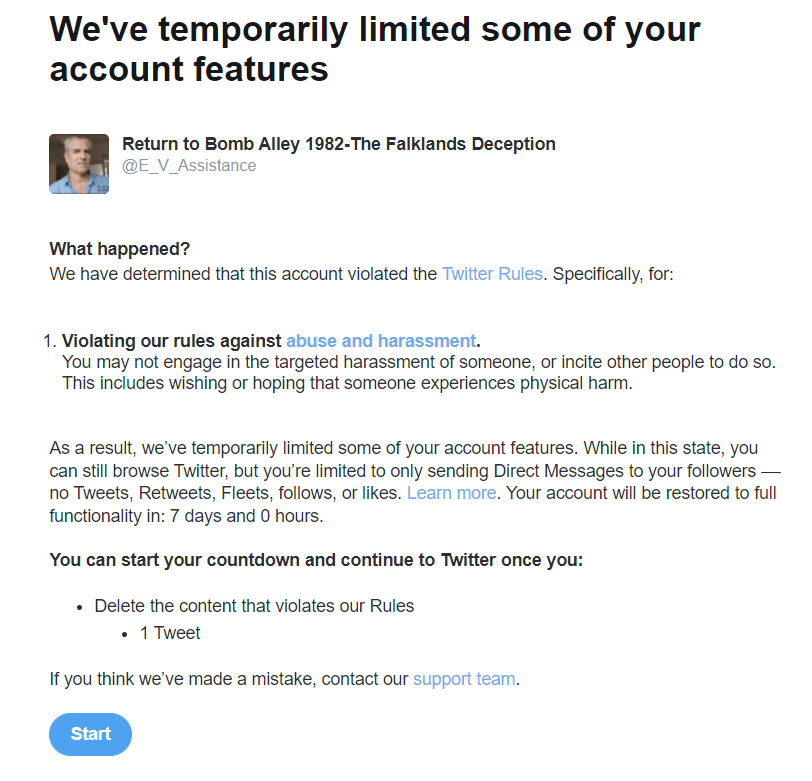Click the We have determined sentence text

243,273
